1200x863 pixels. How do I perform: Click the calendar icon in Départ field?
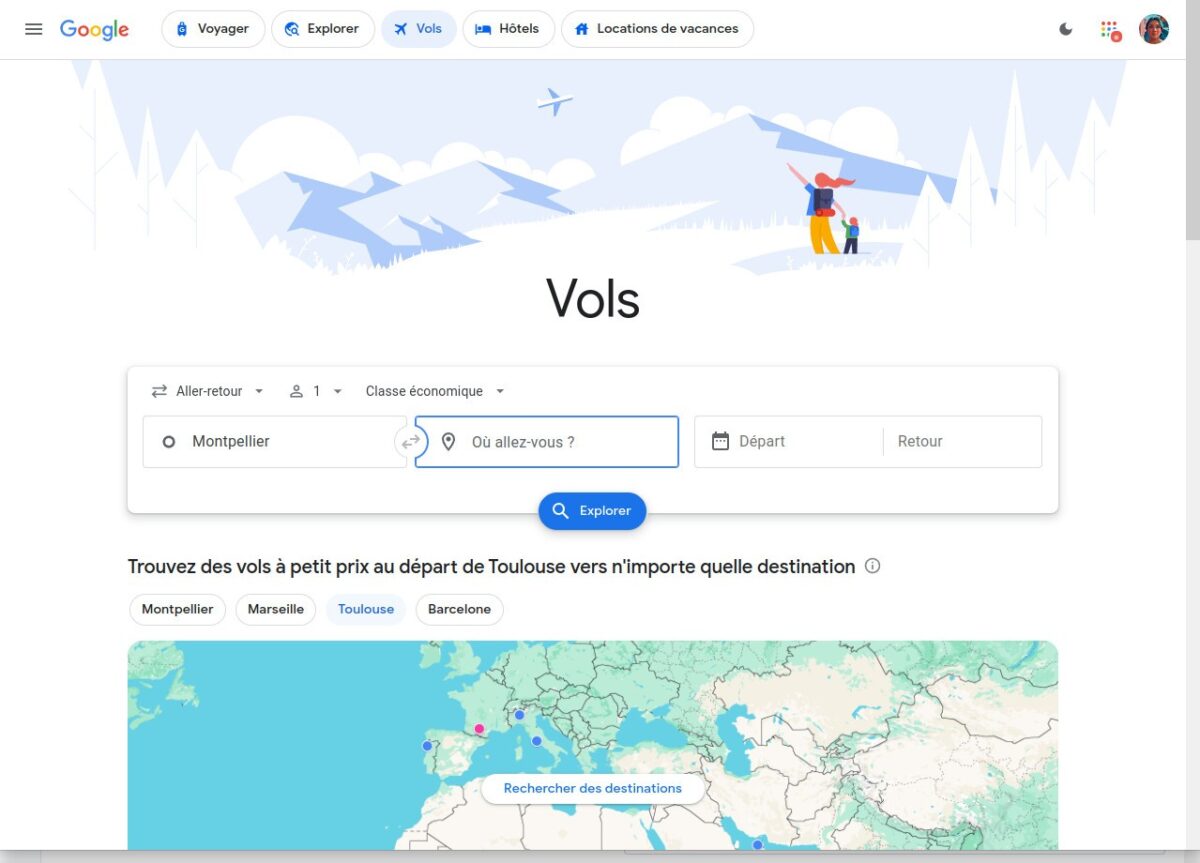tap(720, 441)
